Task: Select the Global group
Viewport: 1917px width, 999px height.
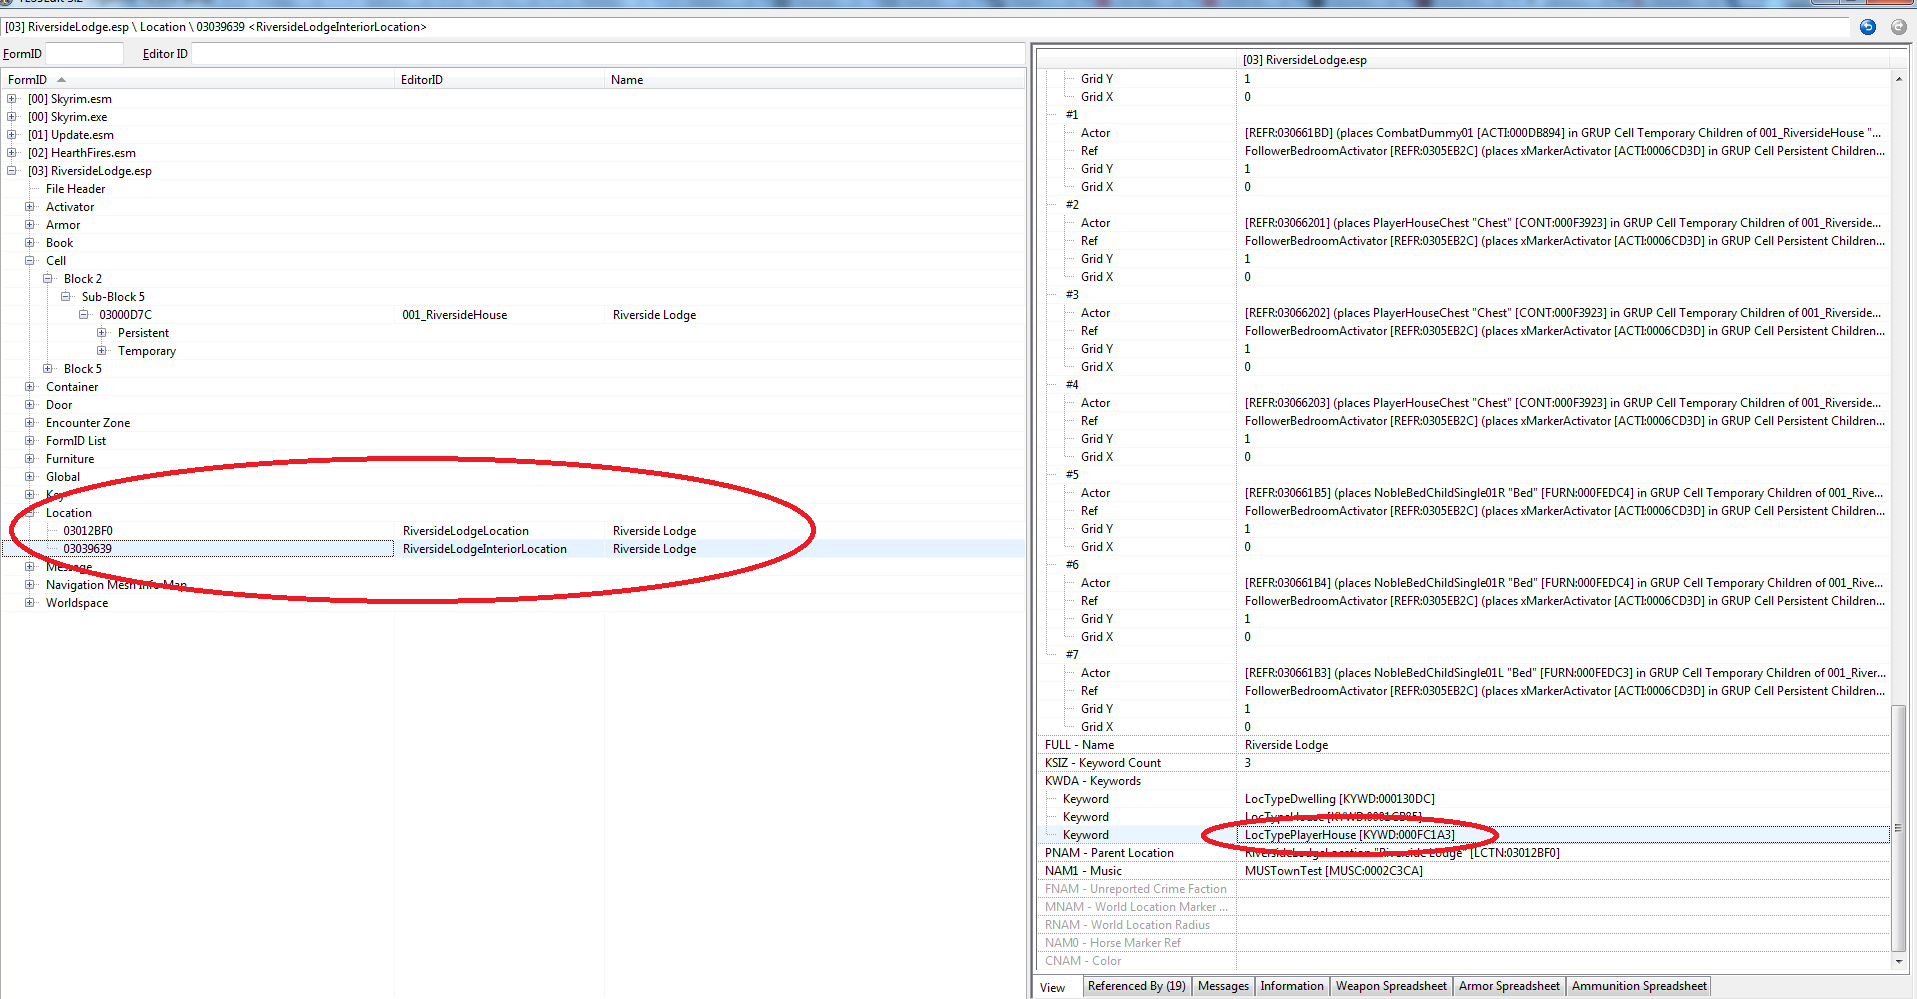Action: pyautogui.click(x=63, y=477)
